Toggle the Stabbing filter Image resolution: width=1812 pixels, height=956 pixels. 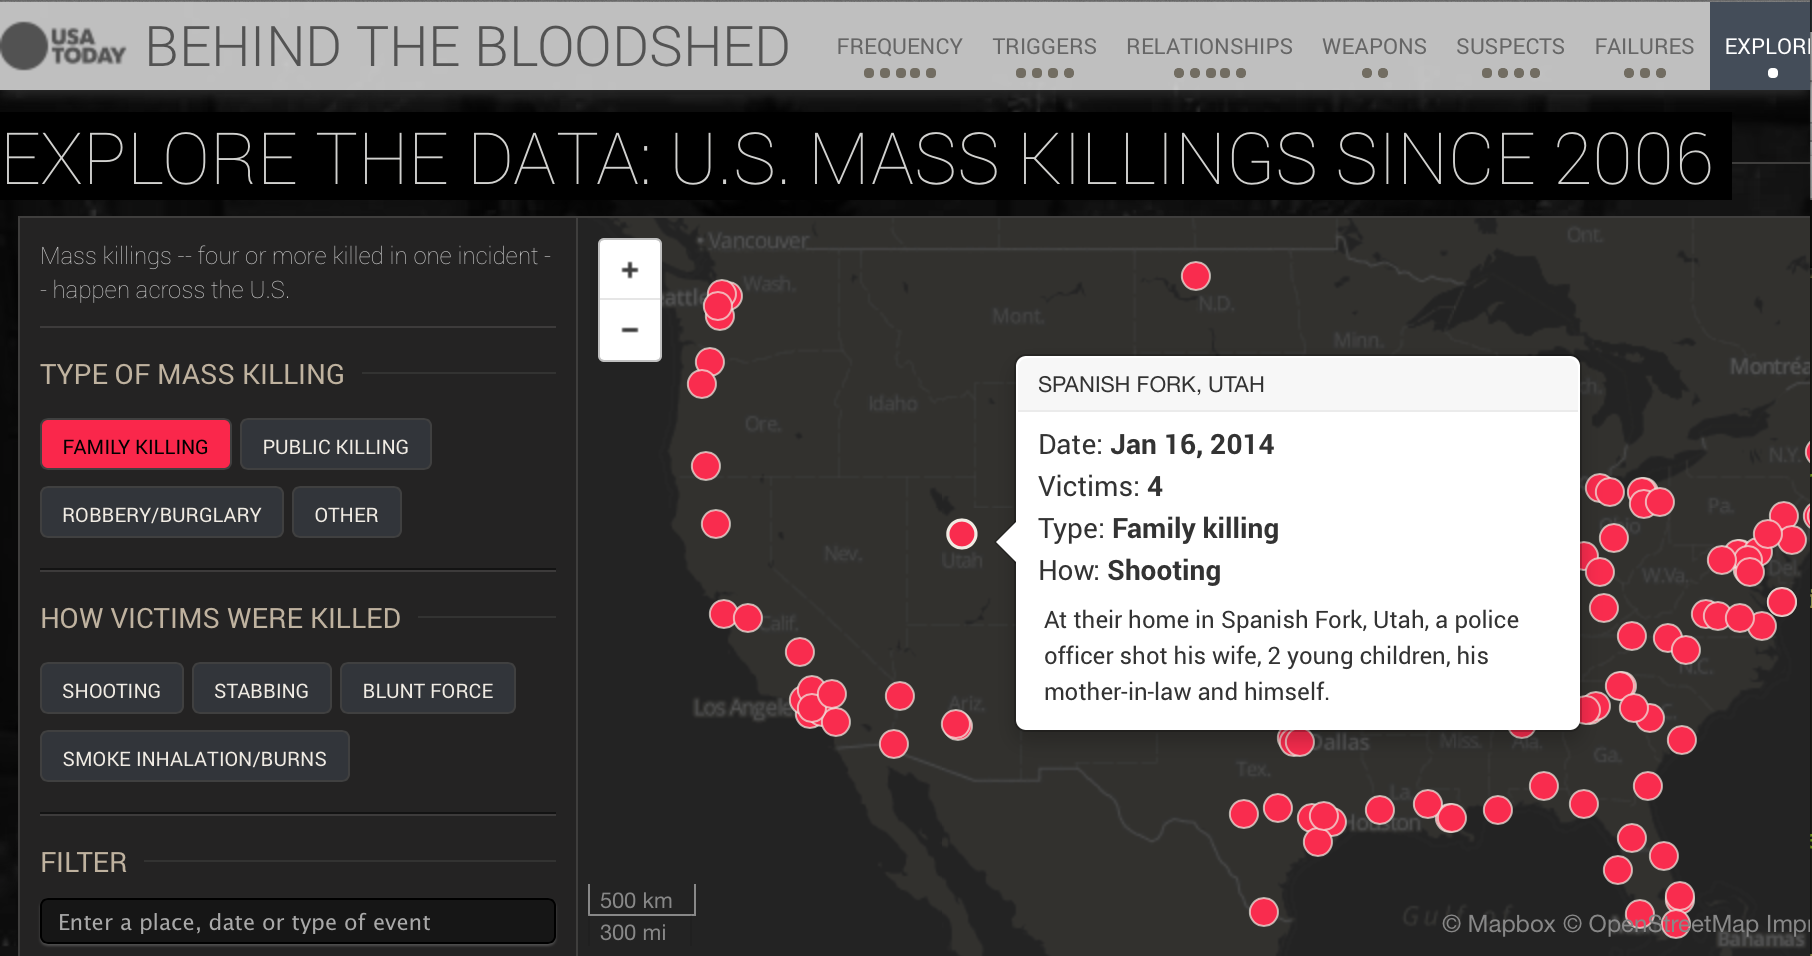coord(262,689)
